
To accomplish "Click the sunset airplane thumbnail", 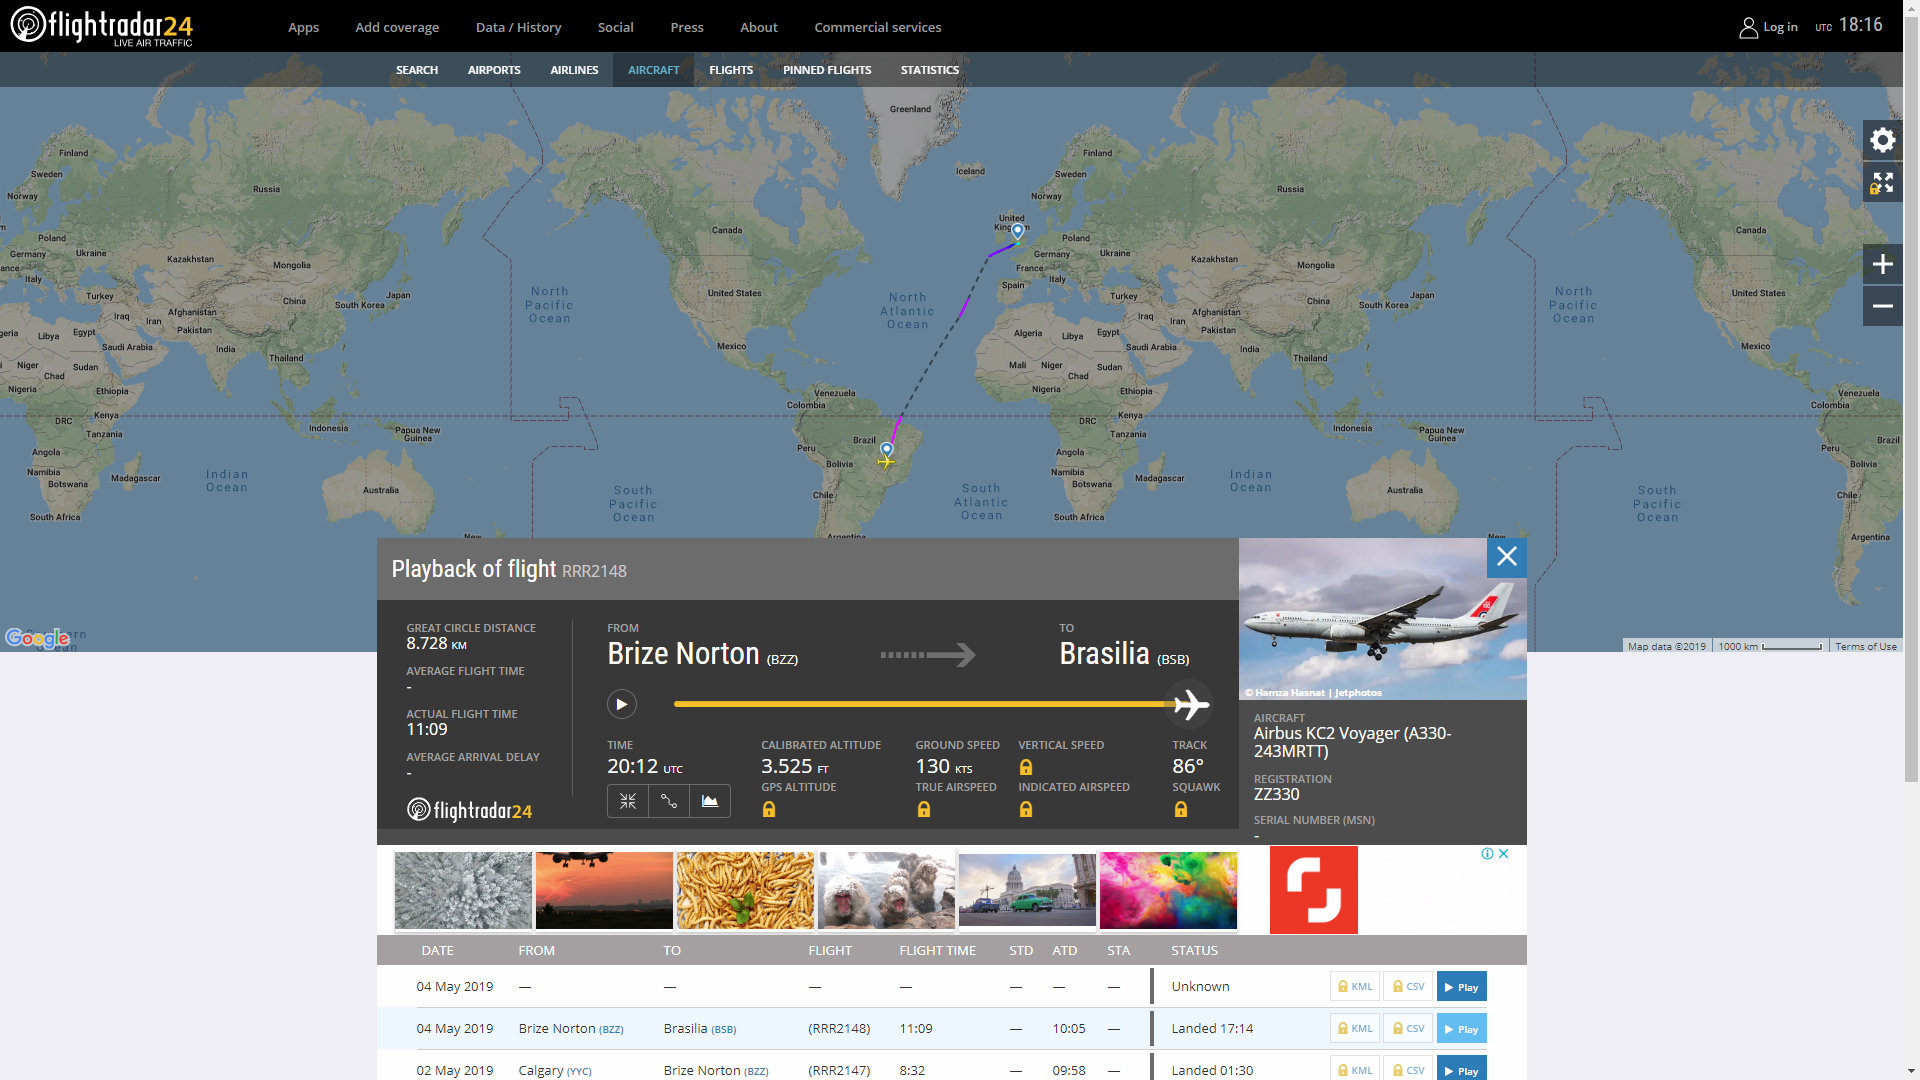I will 604,890.
